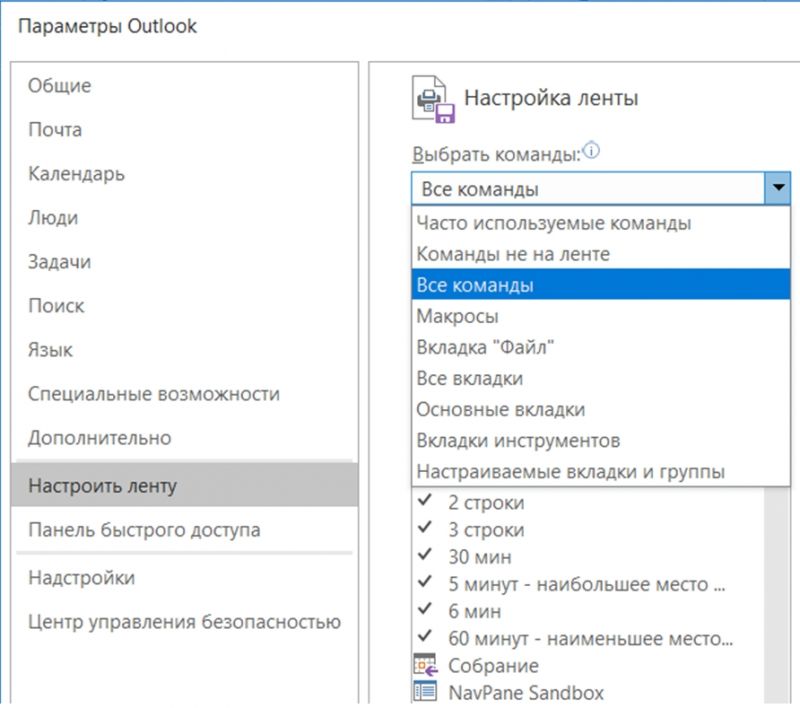The image size is (800, 708).
Task: Select the Собрание command
Action: (x=588, y=665)
